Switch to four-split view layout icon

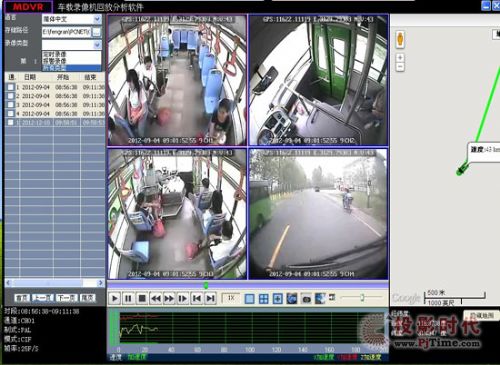tap(264, 299)
